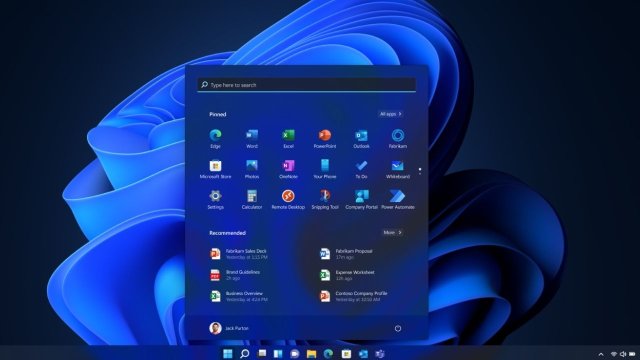
Task: Open the Widgets taskbar icon
Action: (278, 353)
